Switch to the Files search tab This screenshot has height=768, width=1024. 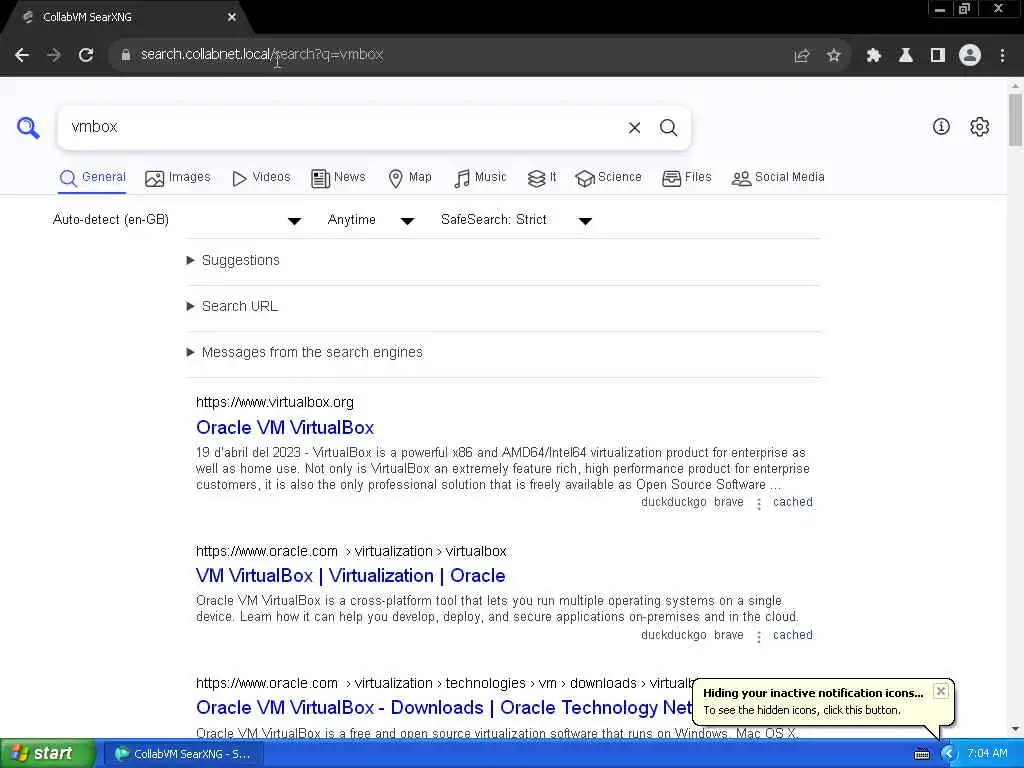(686, 178)
